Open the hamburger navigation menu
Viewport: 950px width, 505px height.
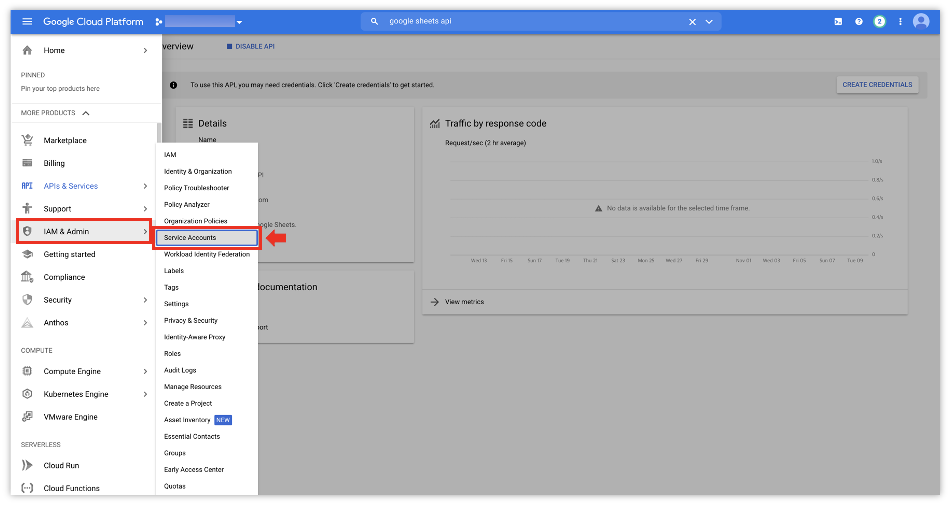(x=27, y=22)
